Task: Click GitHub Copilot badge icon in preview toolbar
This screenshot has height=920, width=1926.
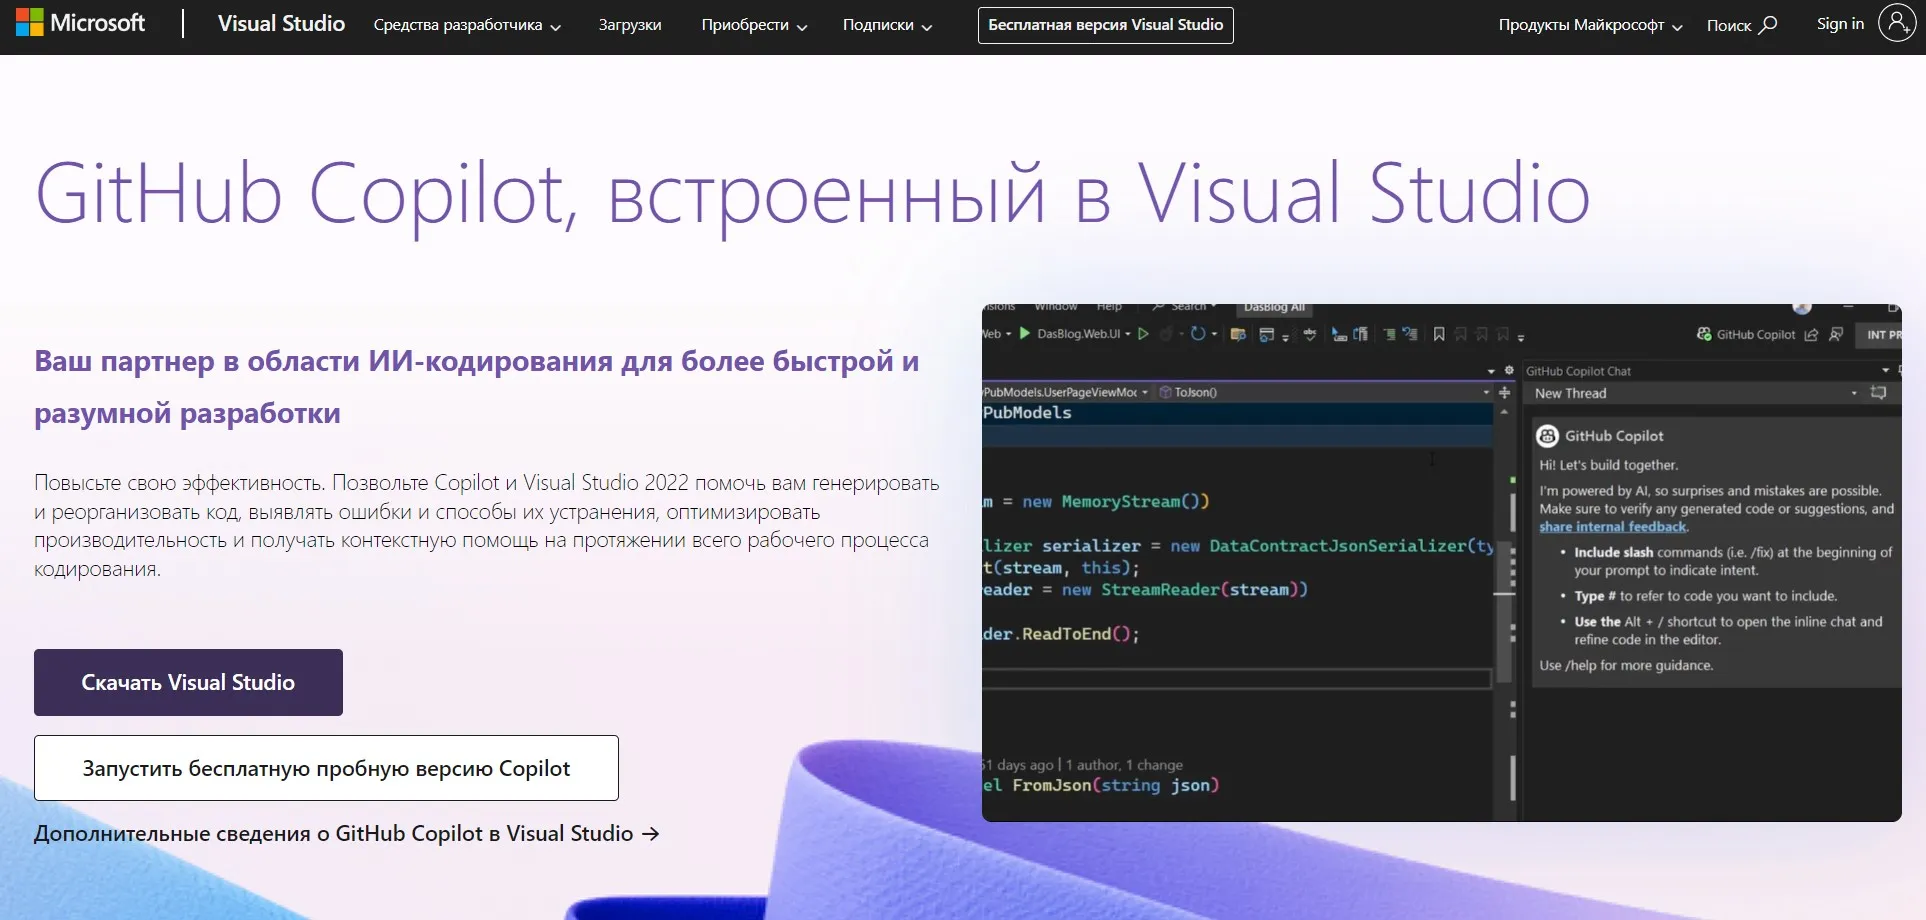Action: [x=1704, y=334]
